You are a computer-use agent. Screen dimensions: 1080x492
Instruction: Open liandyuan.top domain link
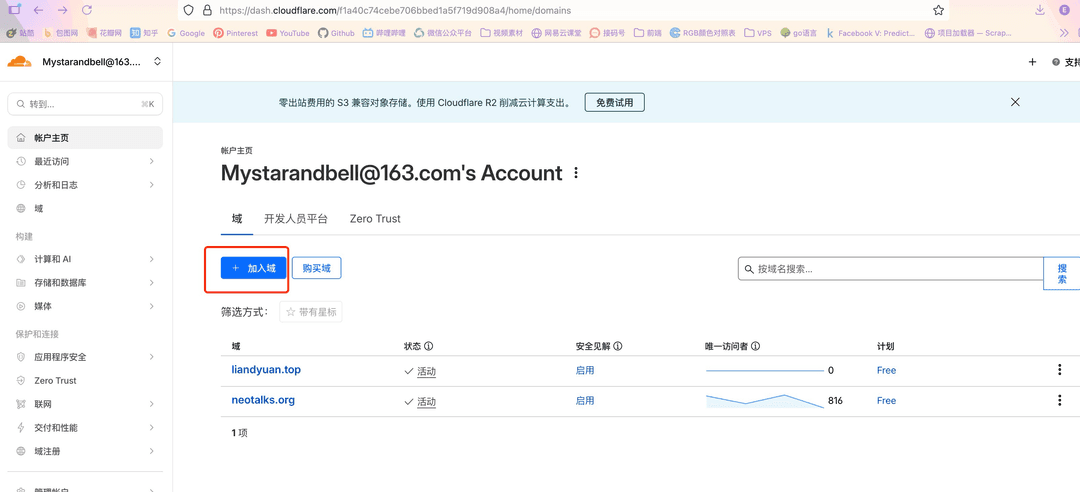tap(266, 369)
